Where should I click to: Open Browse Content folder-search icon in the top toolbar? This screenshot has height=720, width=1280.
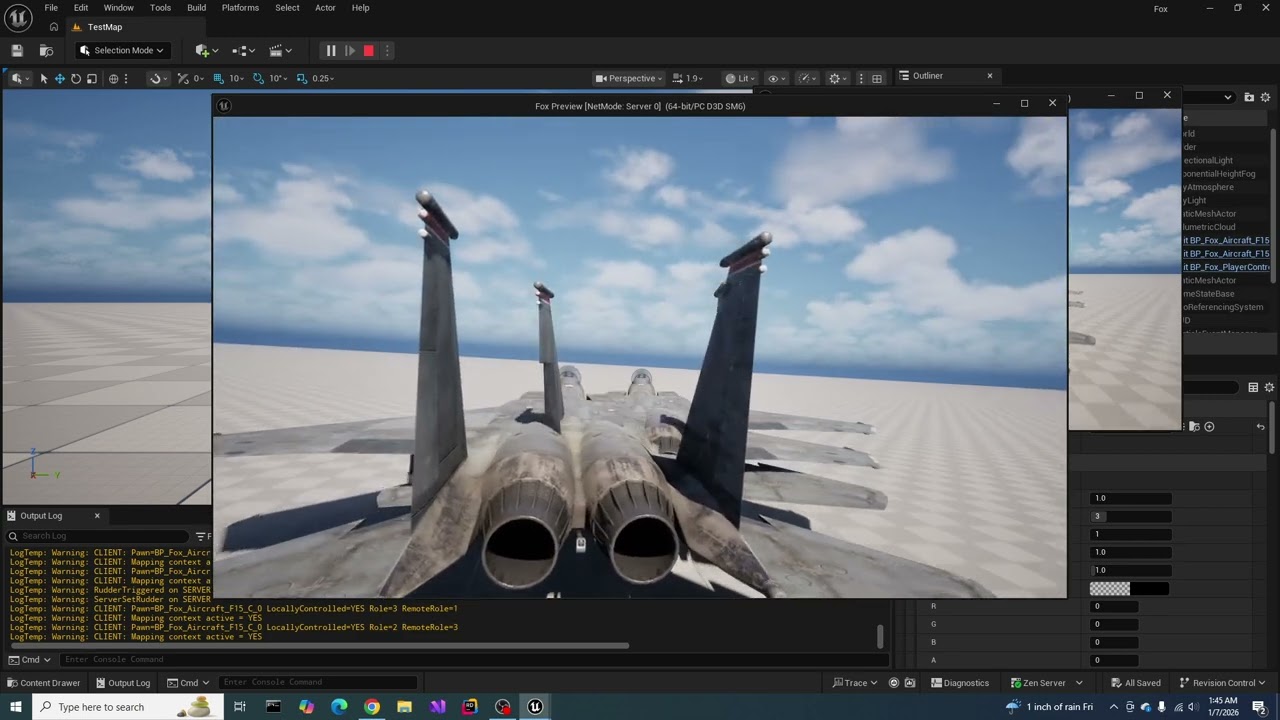point(46,50)
